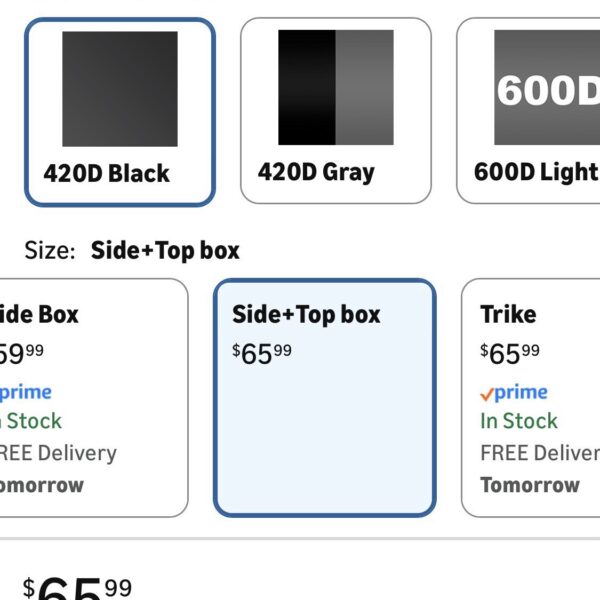The width and height of the screenshot is (600, 600).
Task: Choose the Trike size option title
Action: point(508,314)
